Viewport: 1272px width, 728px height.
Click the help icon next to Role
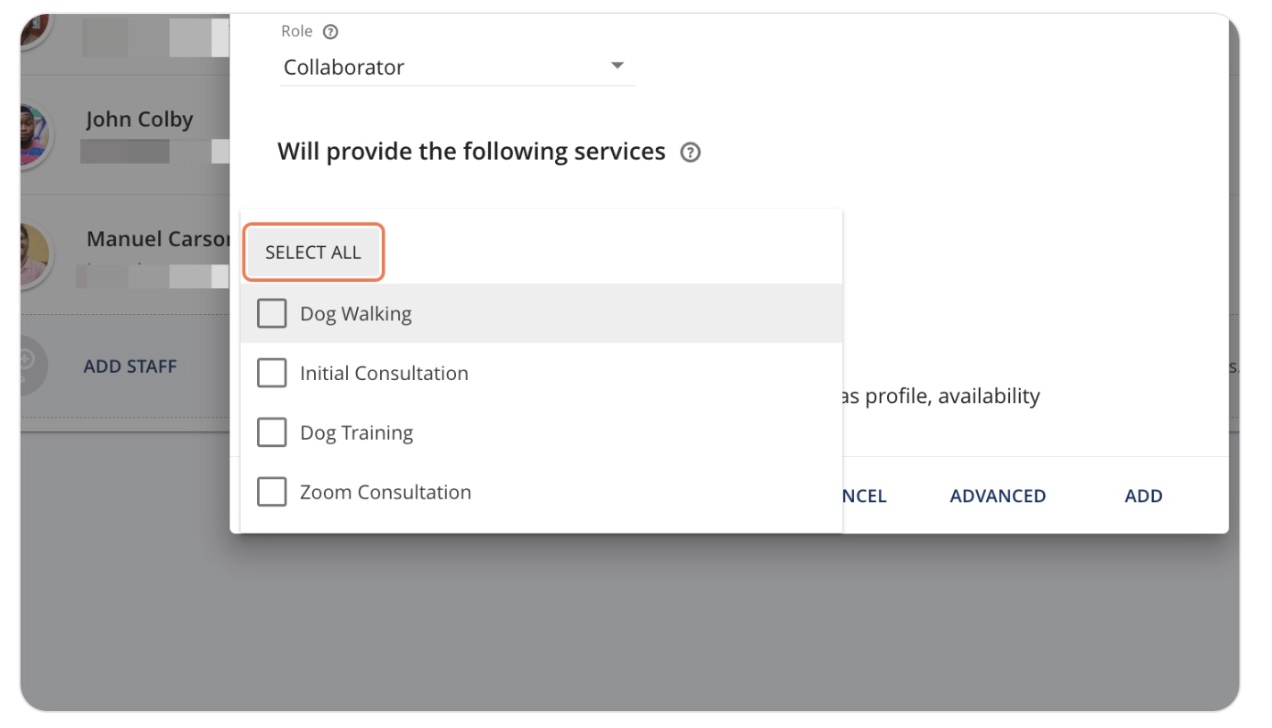click(x=331, y=32)
